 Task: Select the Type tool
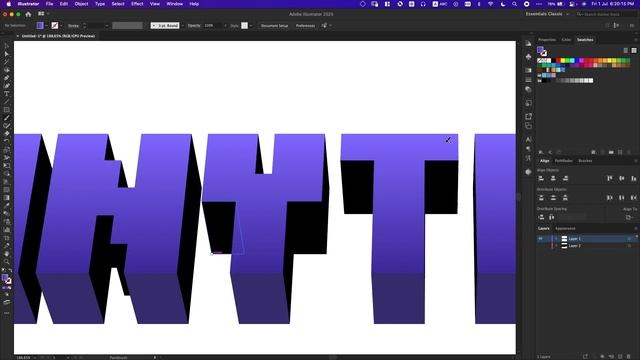point(7,94)
